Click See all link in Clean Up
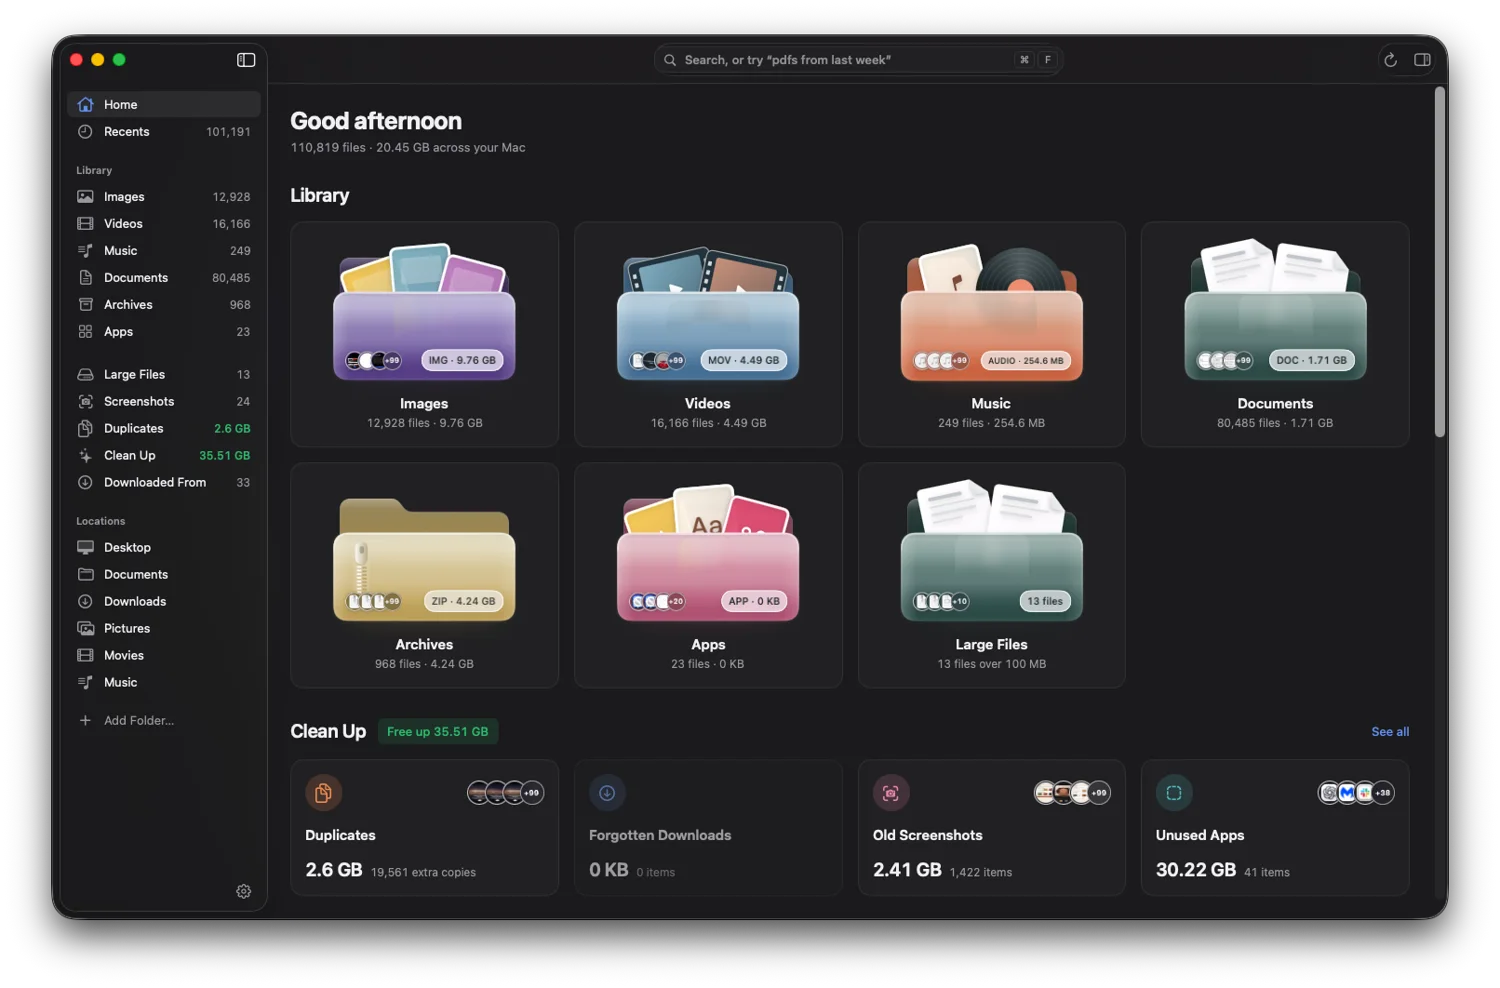1500x988 pixels. (x=1390, y=731)
